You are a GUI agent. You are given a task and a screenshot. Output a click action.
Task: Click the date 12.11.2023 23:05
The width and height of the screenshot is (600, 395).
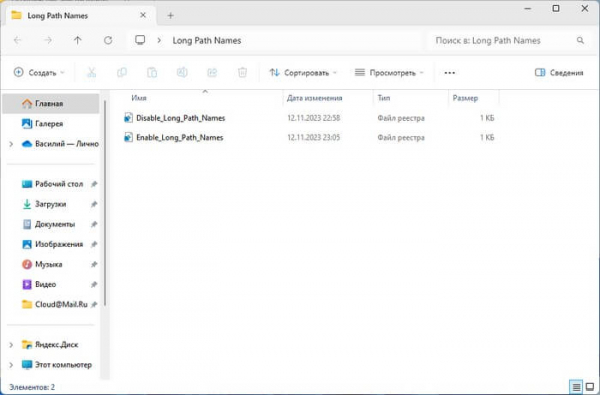pyautogui.click(x=313, y=137)
